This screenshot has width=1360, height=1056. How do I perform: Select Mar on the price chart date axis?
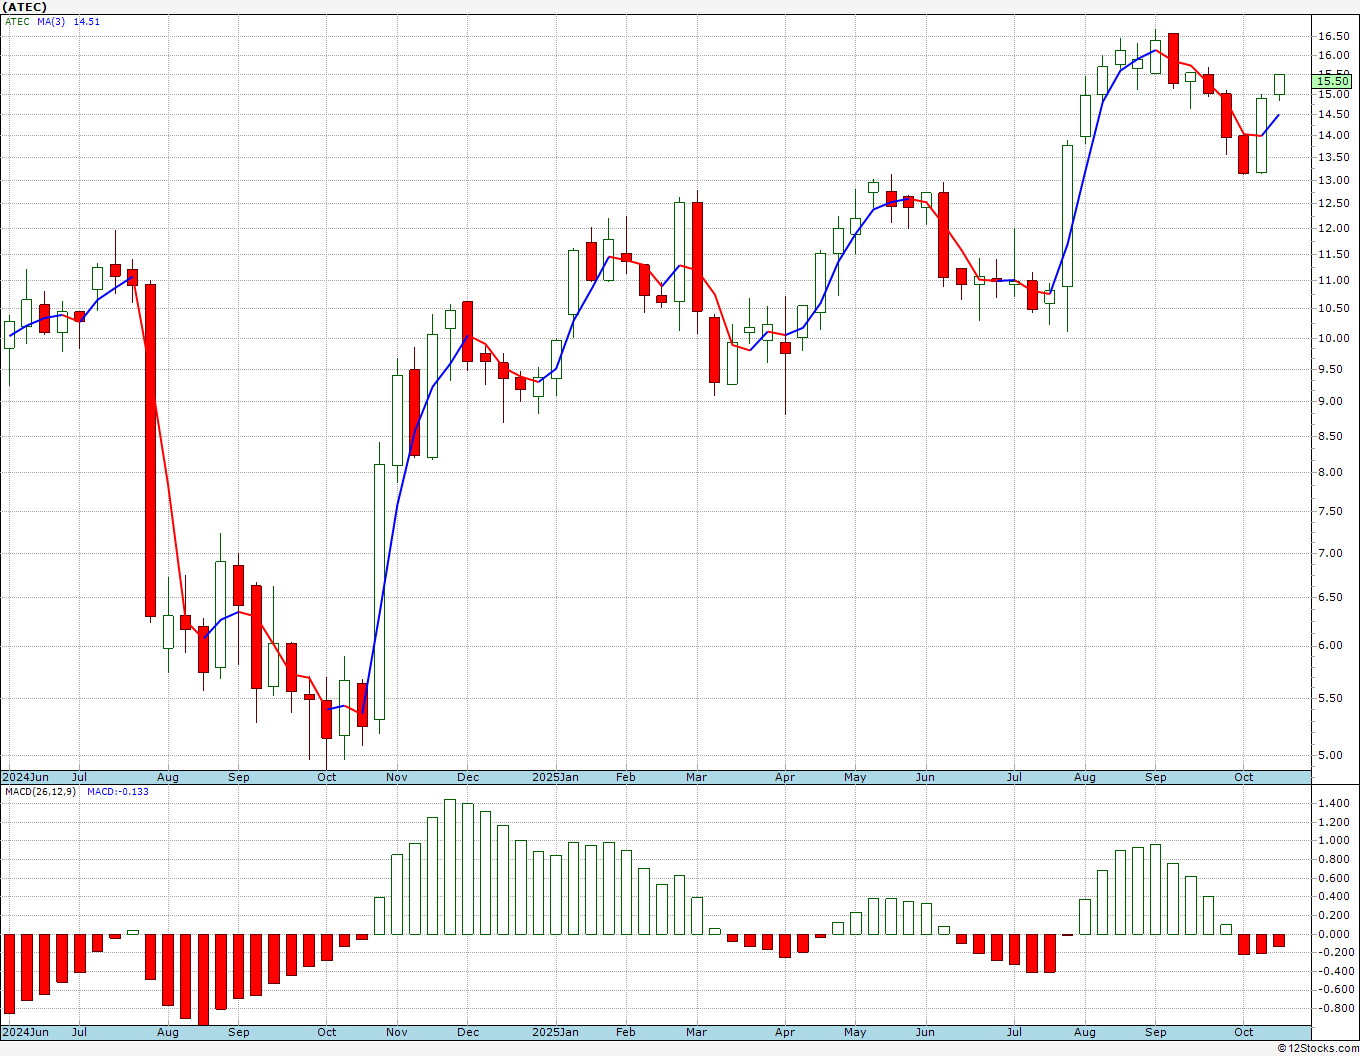coord(696,777)
